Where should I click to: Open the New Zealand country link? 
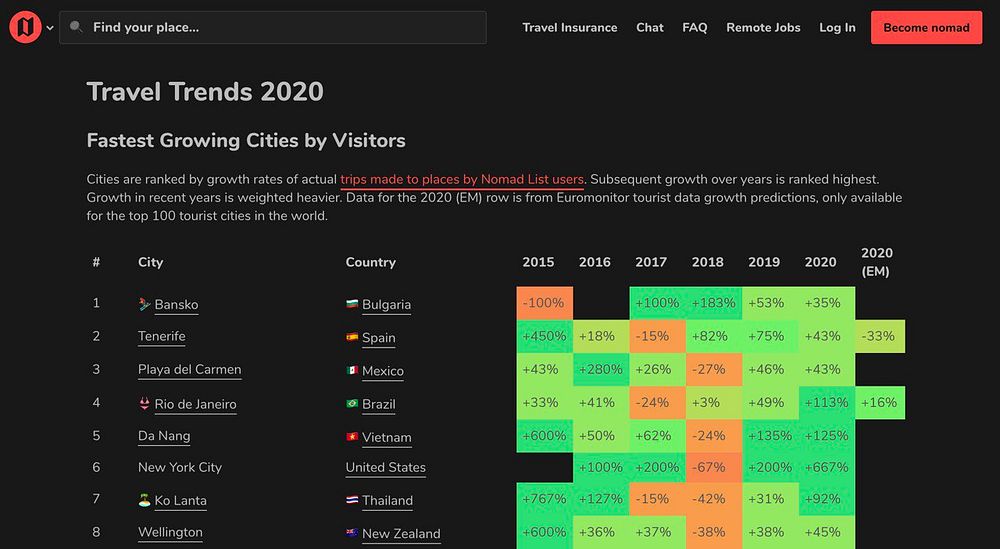click(401, 534)
